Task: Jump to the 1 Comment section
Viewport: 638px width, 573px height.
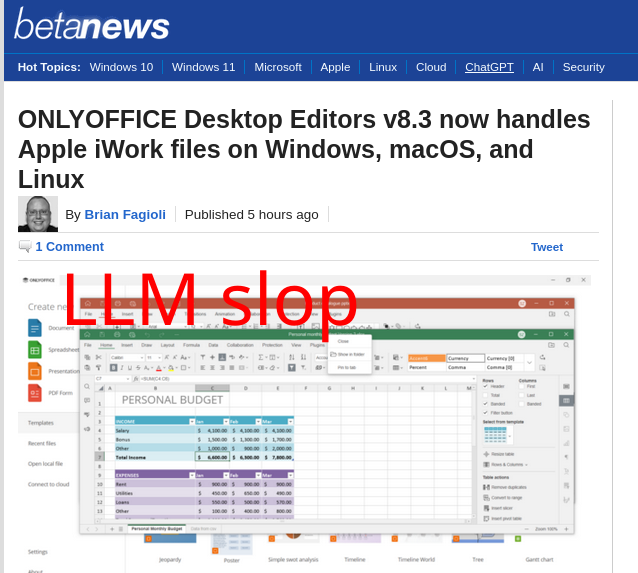Action: coord(70,247)
